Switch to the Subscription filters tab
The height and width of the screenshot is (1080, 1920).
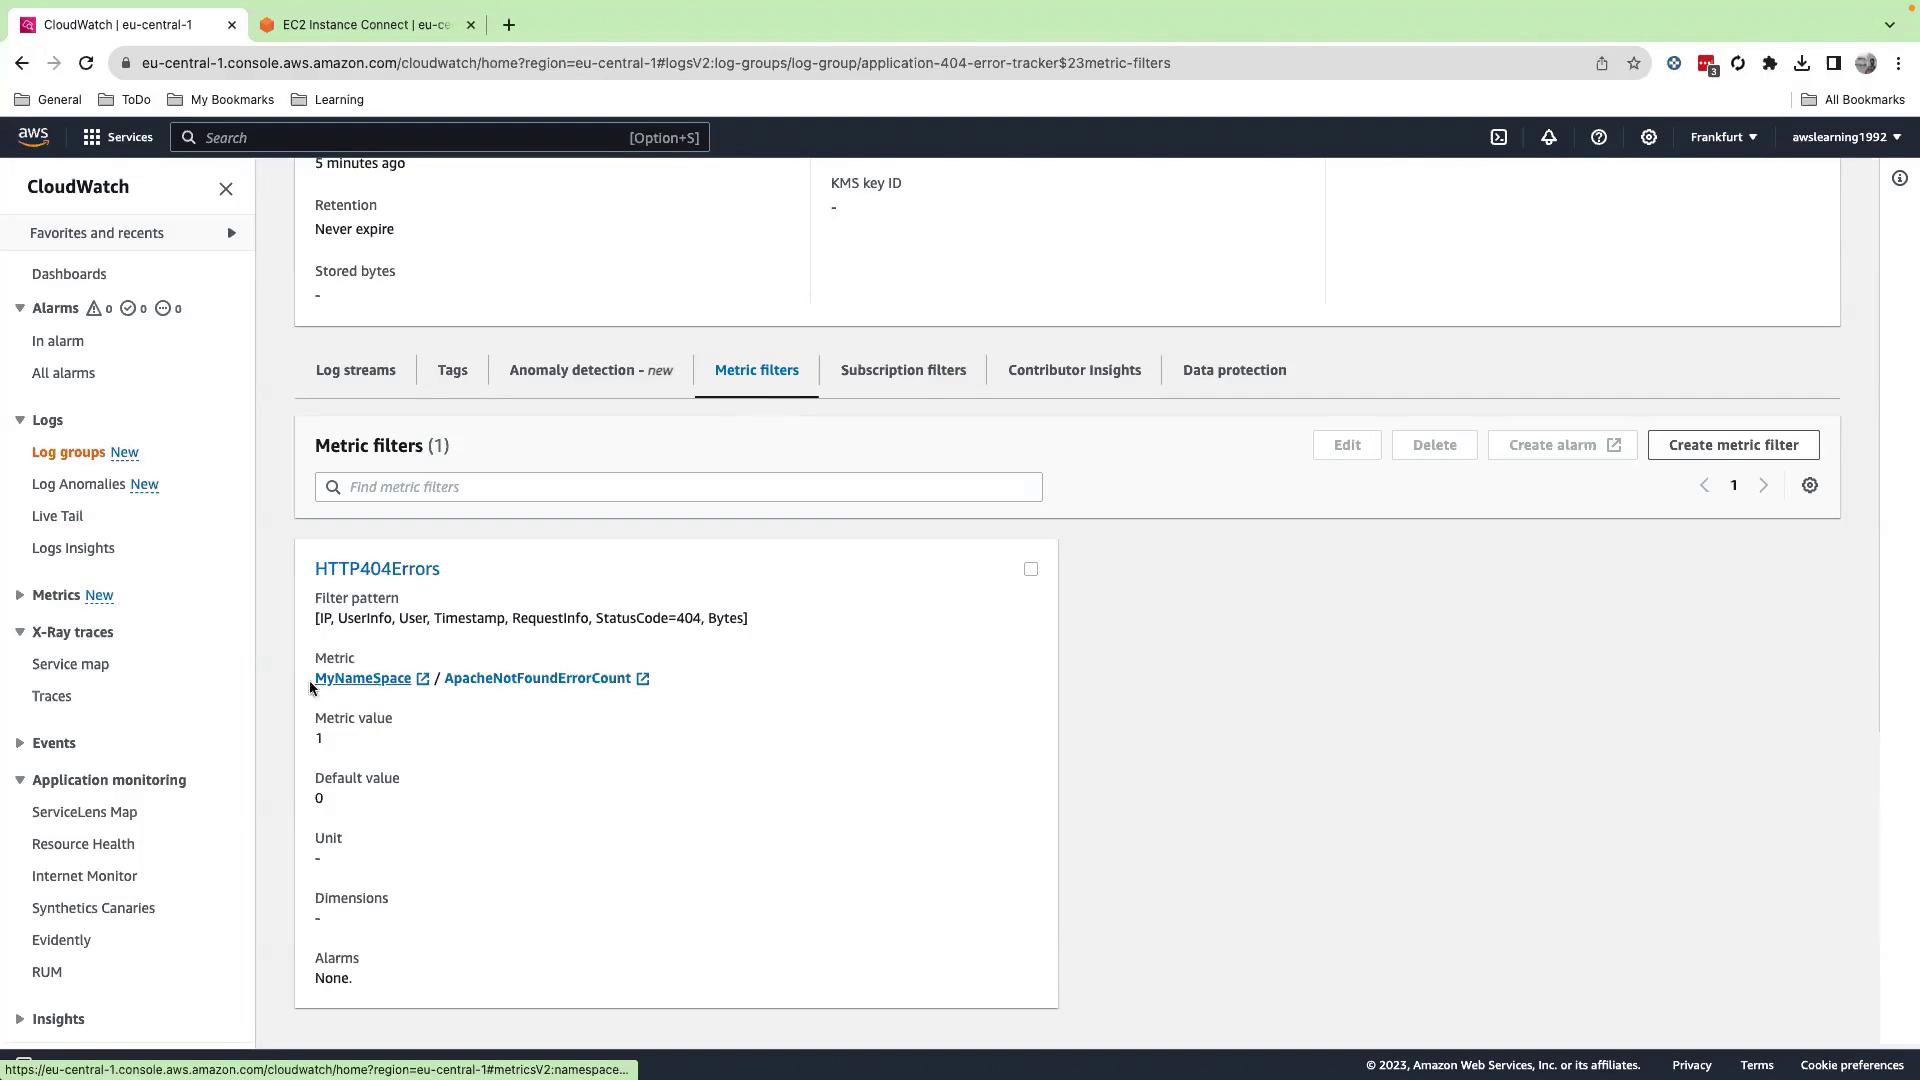pyautogui.click(x=902, y=370)
